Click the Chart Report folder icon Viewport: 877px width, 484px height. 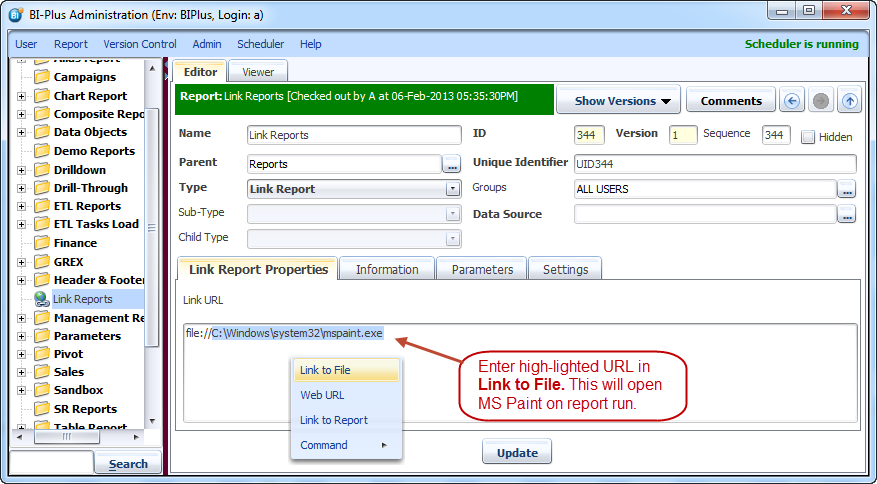[x=41, y=96]
